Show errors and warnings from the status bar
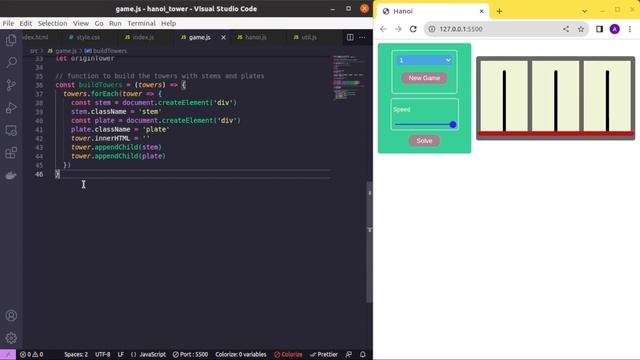This screenshot has height=360, width=640. pyautogui.click(x=31, y=354)
